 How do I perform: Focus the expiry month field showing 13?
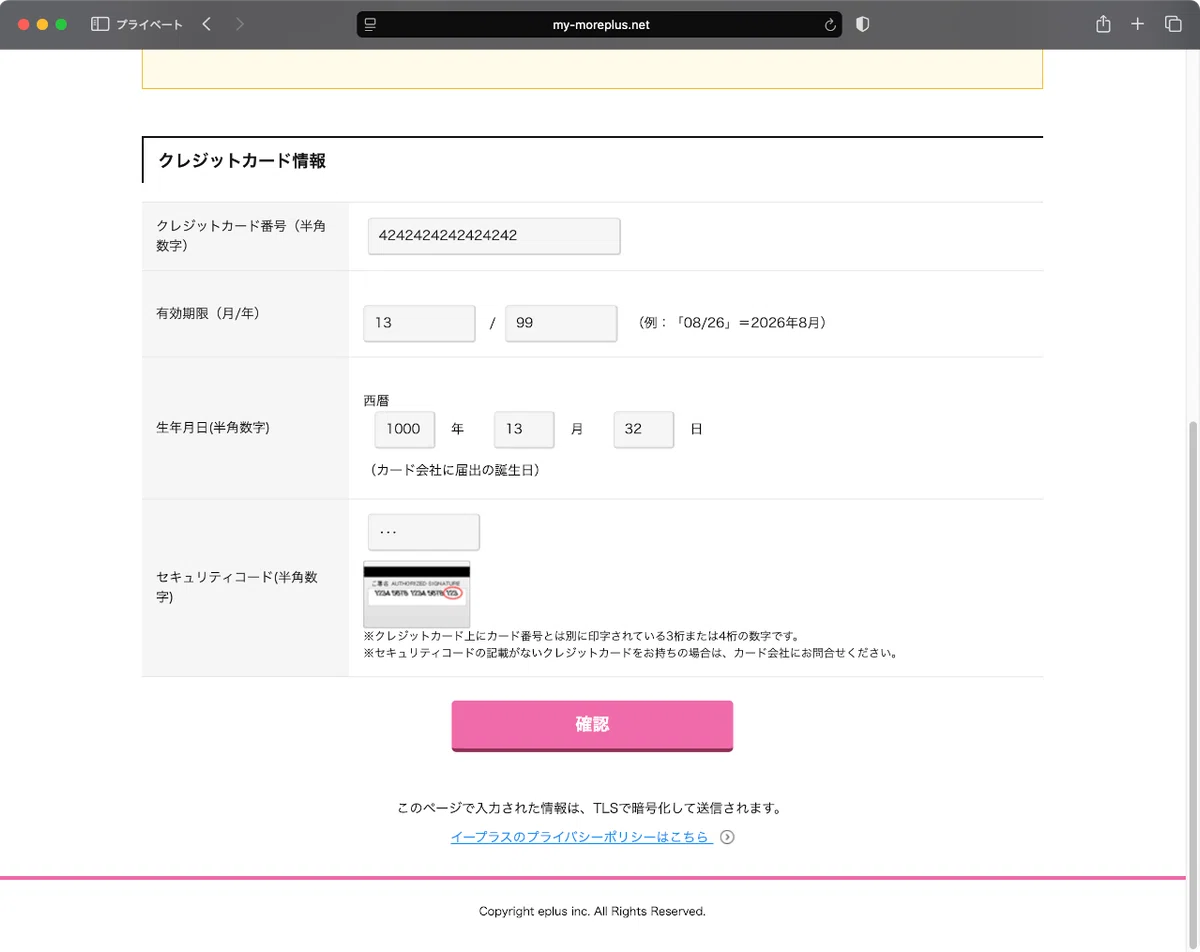tap(419, 323)
